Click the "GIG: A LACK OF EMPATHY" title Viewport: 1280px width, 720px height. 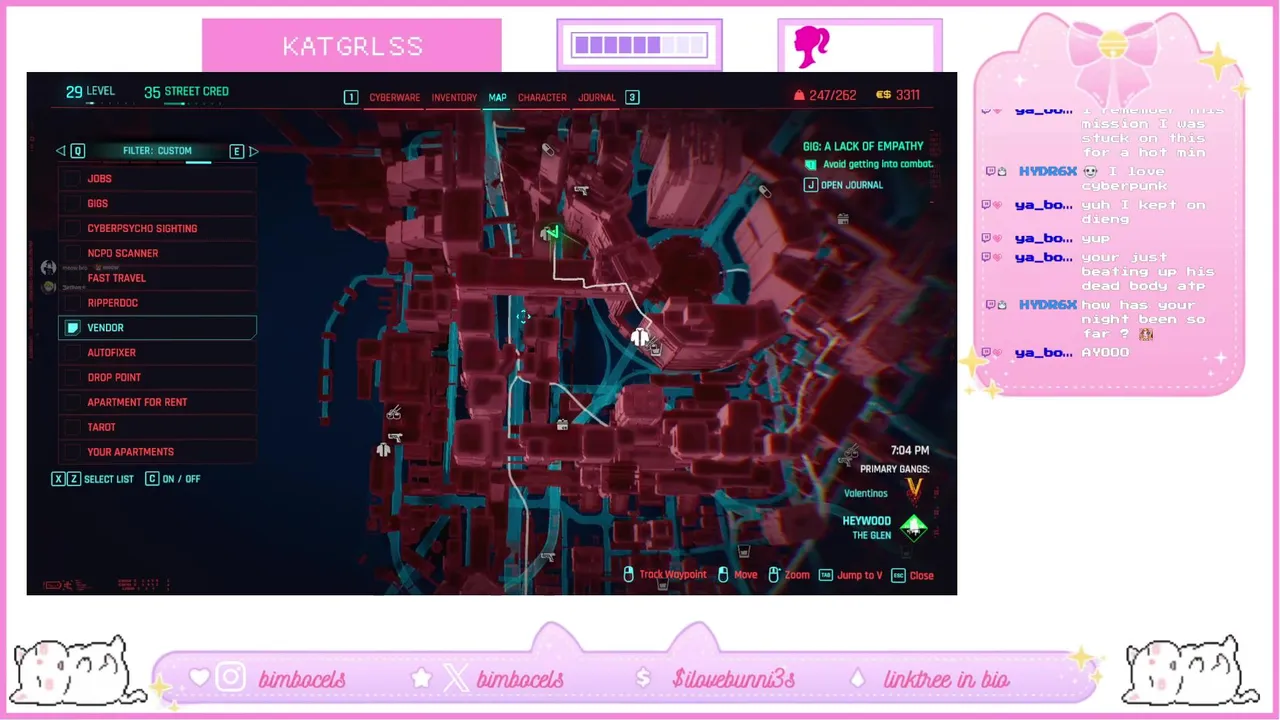pos(863,147)
